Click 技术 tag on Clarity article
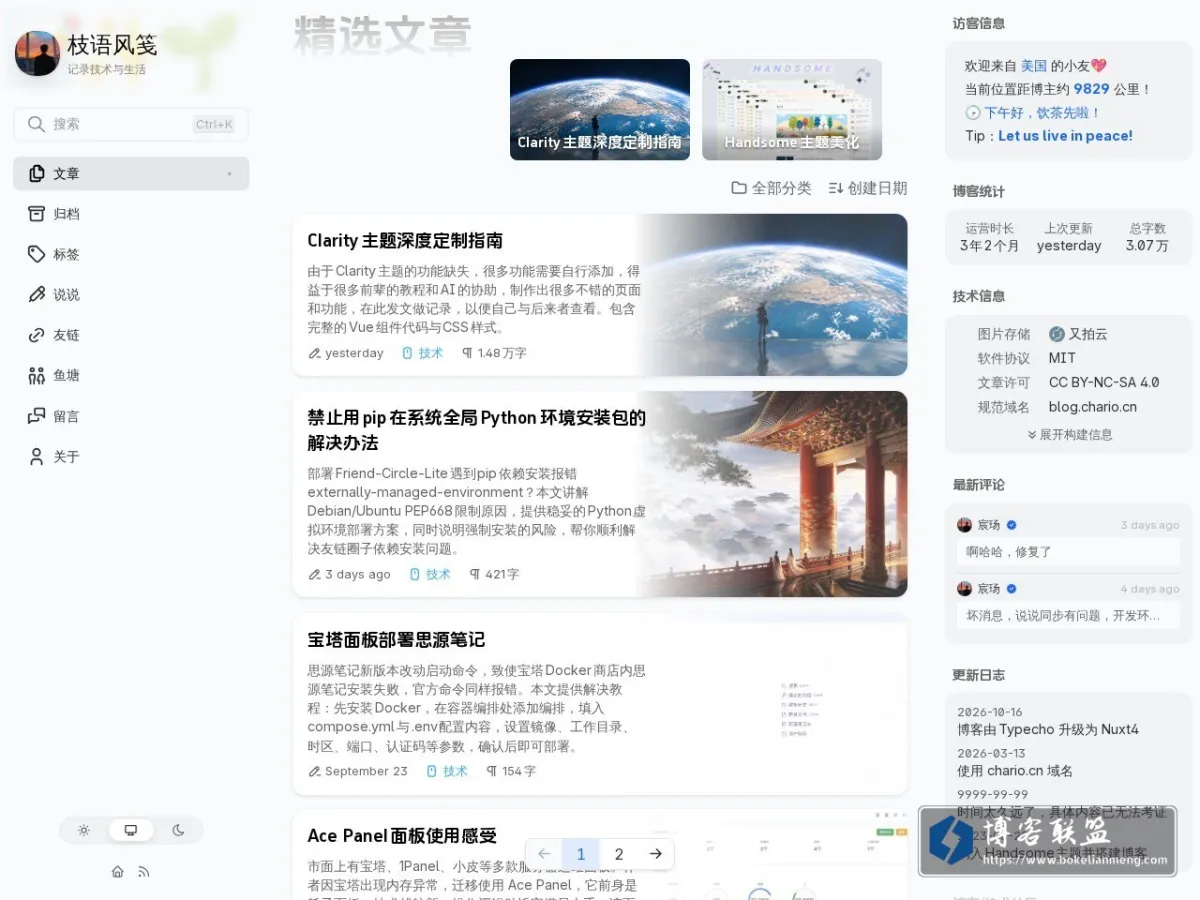Screen dimensions: 1200x900 point(423,353)
